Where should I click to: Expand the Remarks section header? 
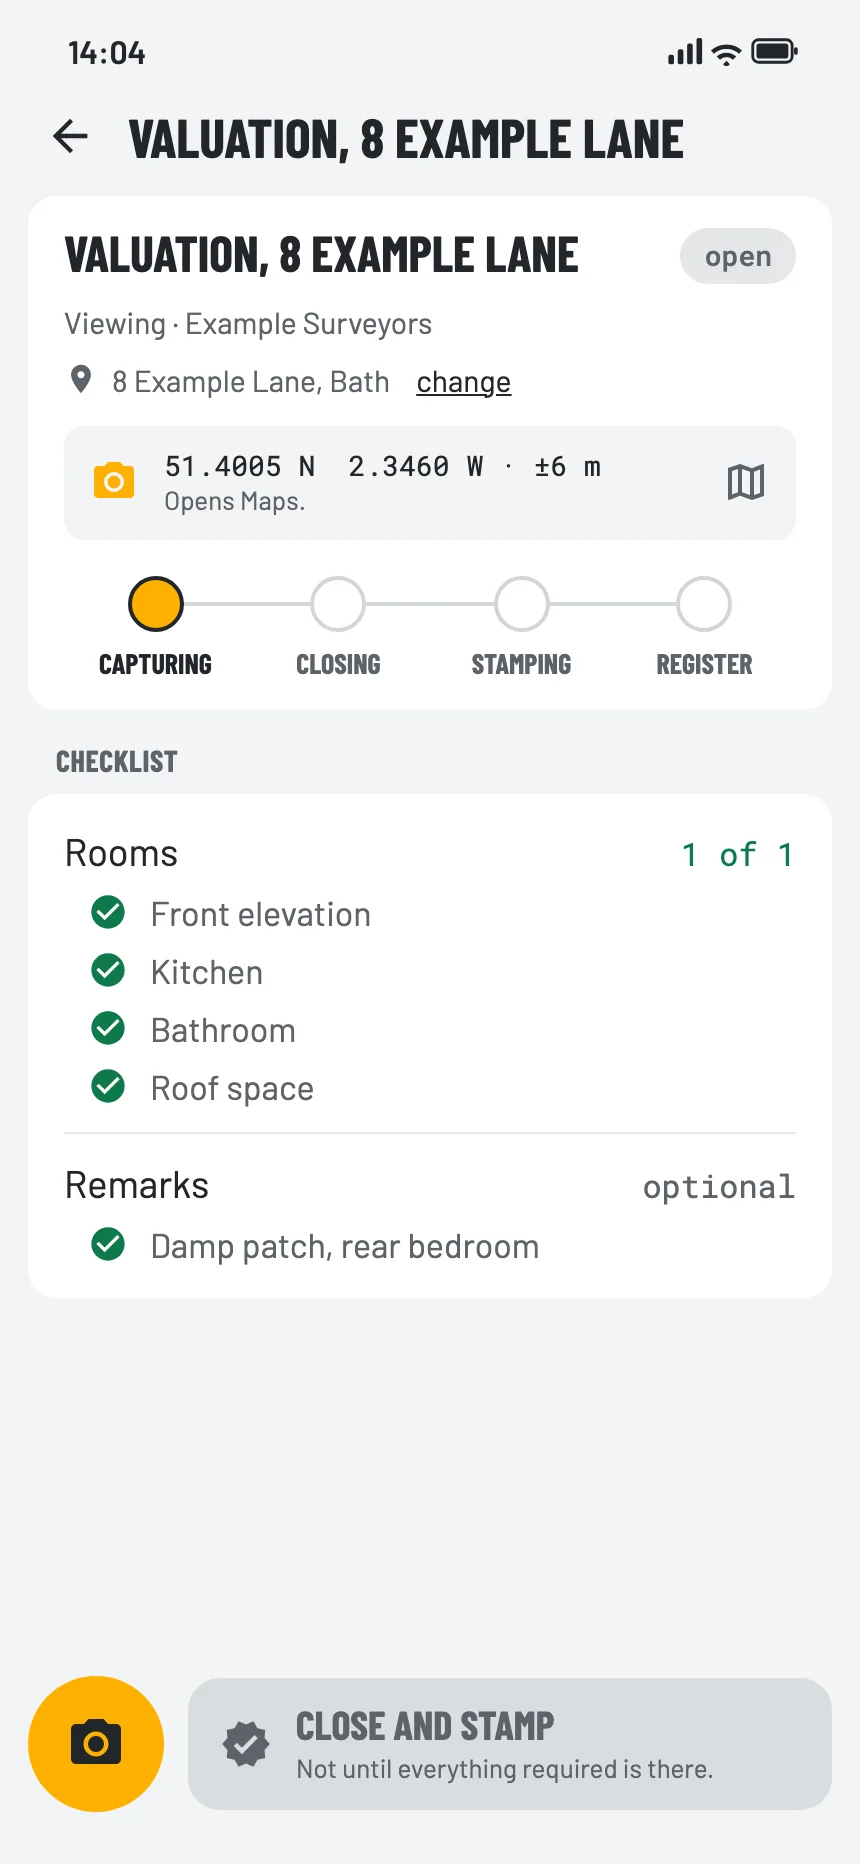[430, 1186]
